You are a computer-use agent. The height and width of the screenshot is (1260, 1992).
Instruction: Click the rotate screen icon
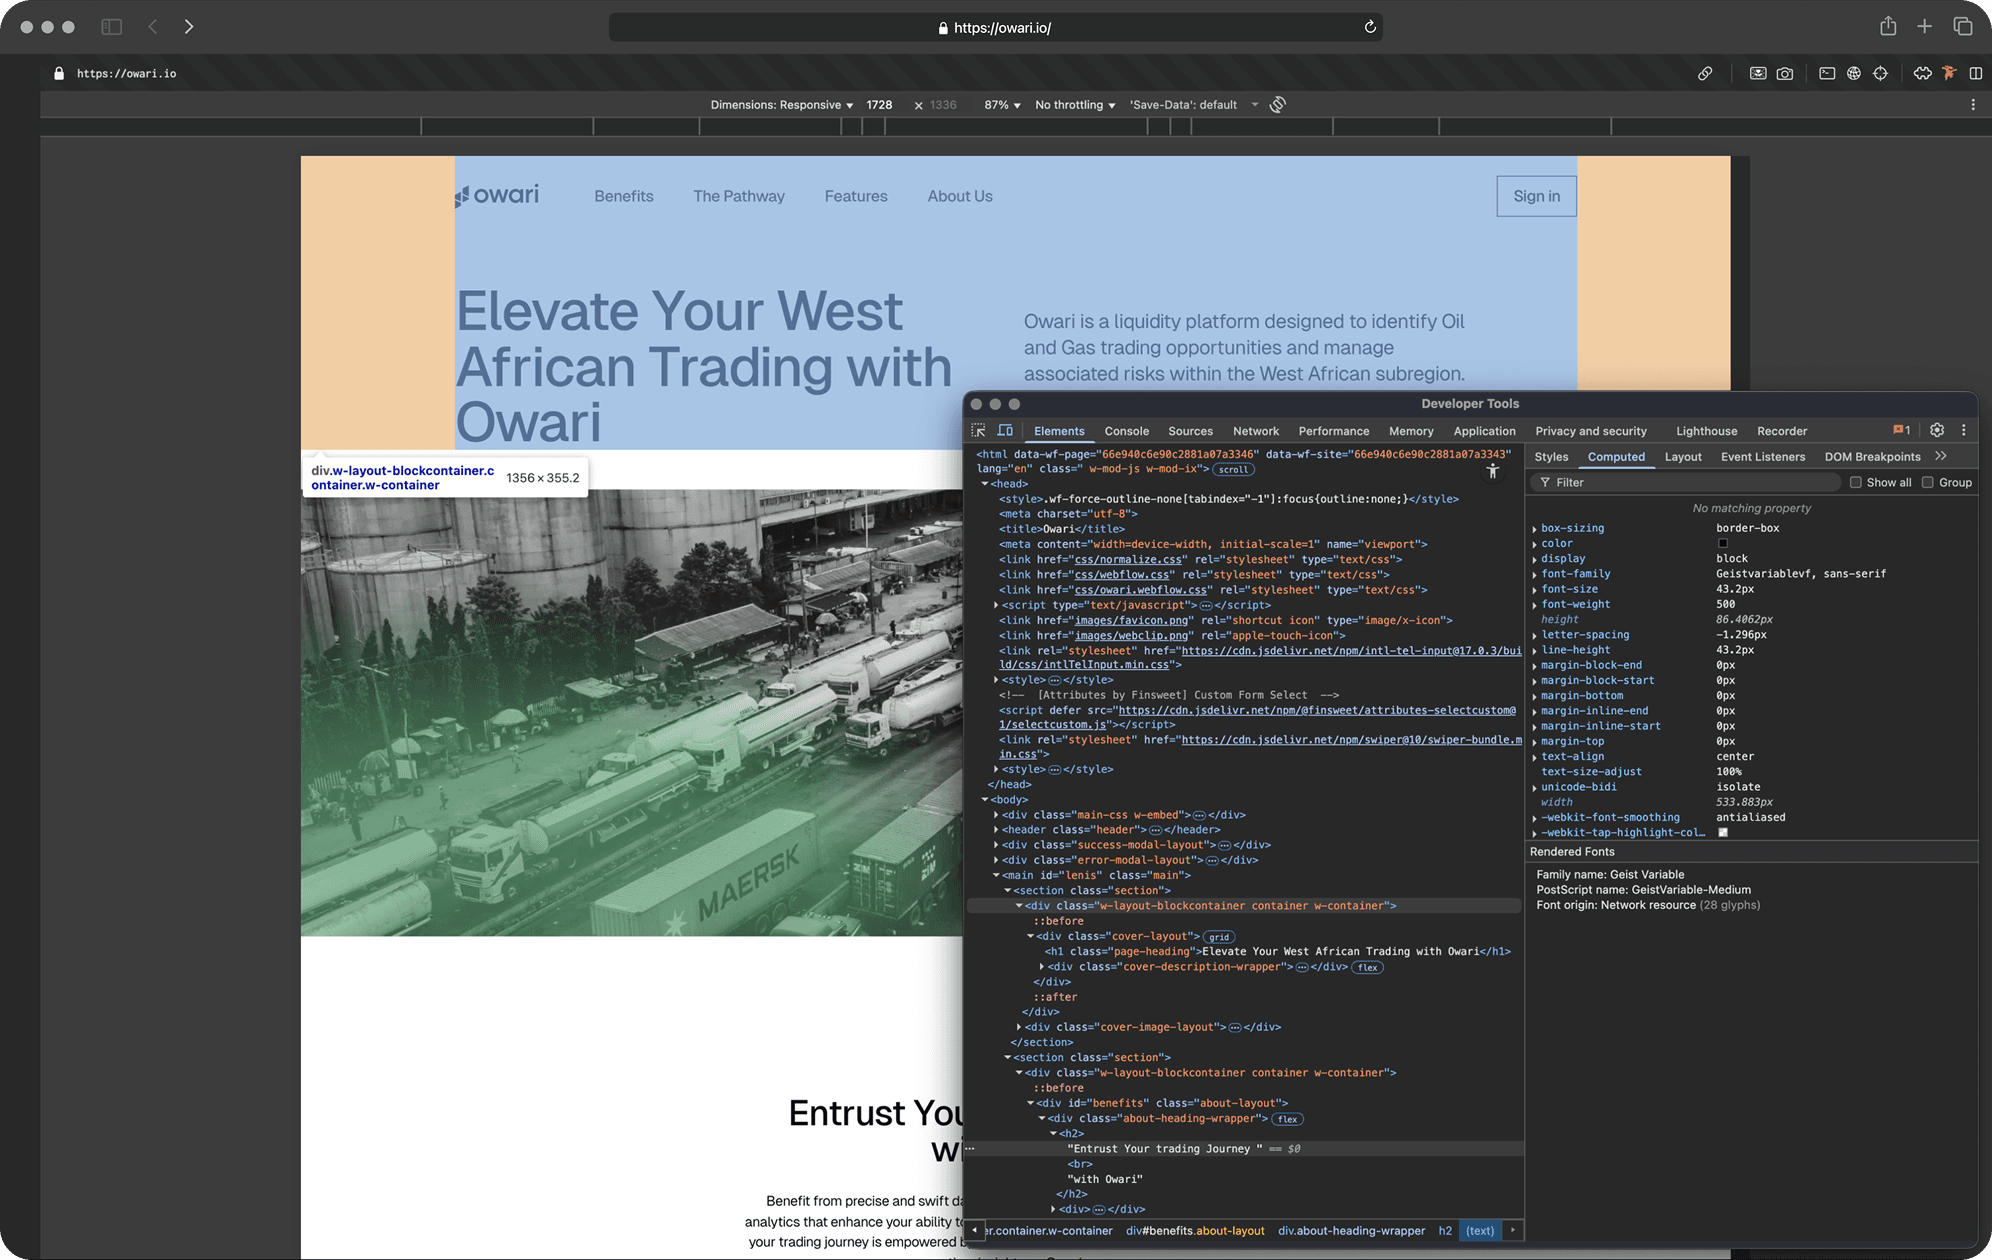tap(1278, 105)
